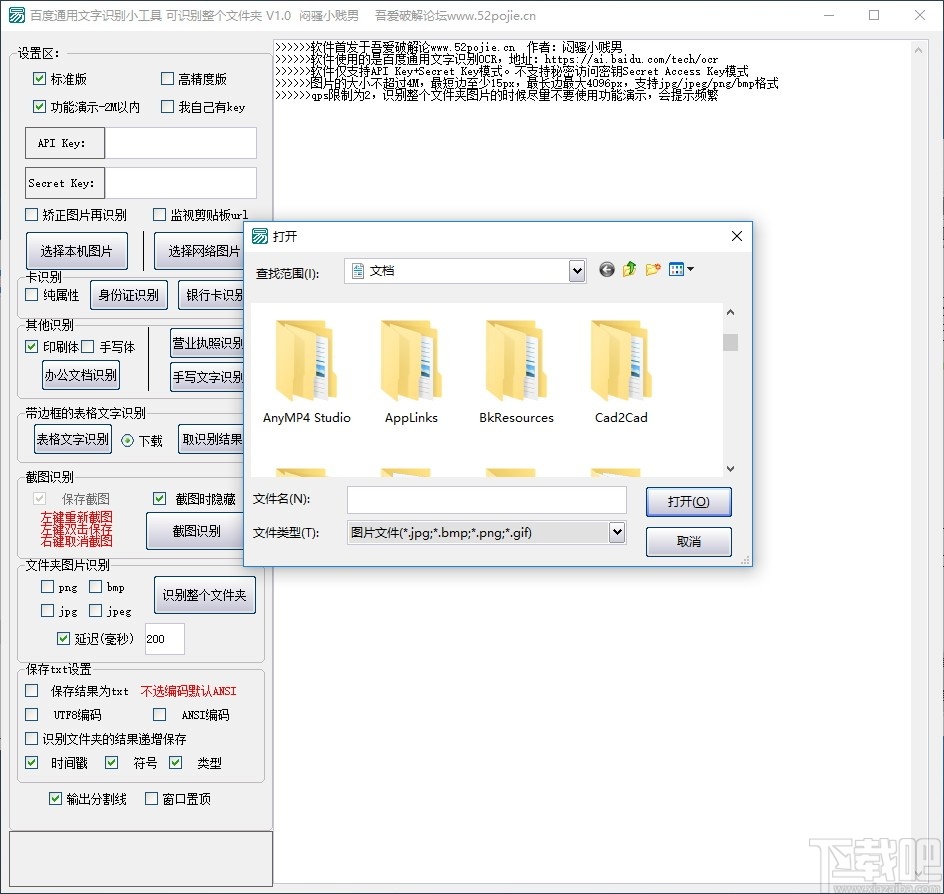The height and width of the screenshot is (894, 944).
Task: Open the 查找范围 location dropdown
Action: (x=577, y=270)
